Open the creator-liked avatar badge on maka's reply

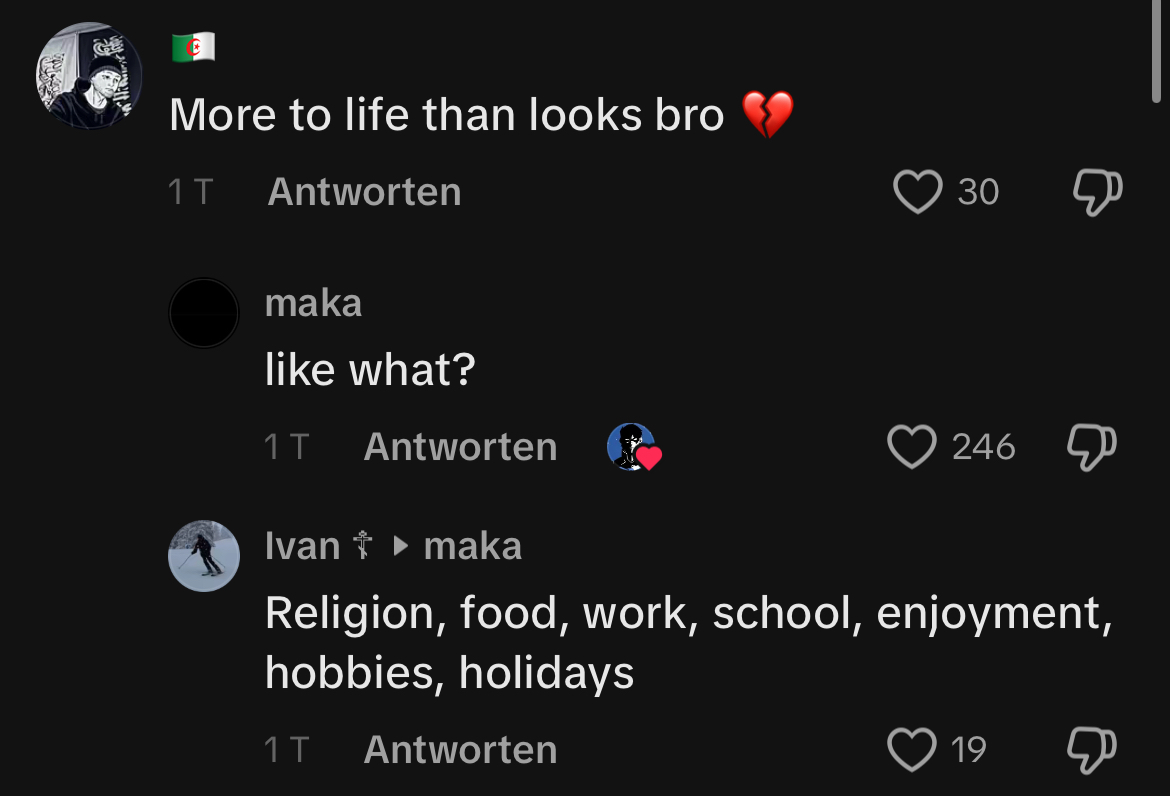(x=634, y=447)
